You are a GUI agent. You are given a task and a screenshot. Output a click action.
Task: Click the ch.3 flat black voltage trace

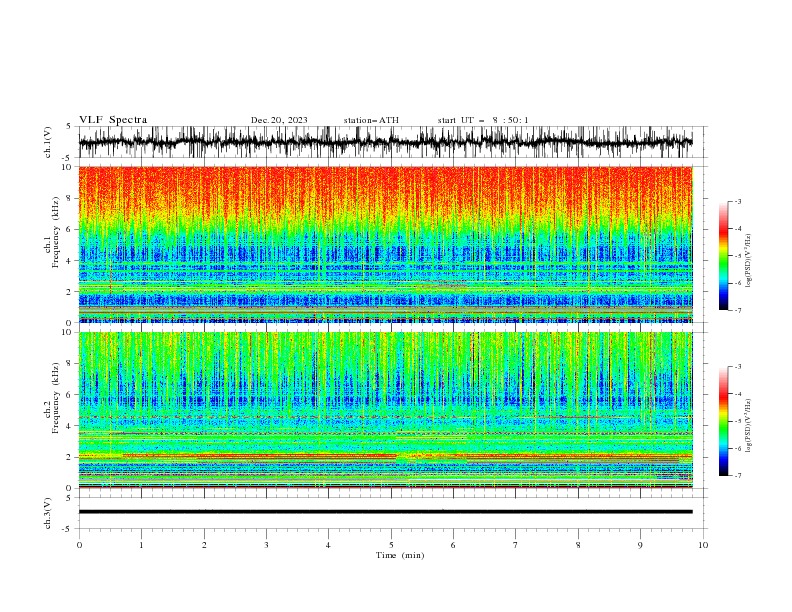[385, 512]
